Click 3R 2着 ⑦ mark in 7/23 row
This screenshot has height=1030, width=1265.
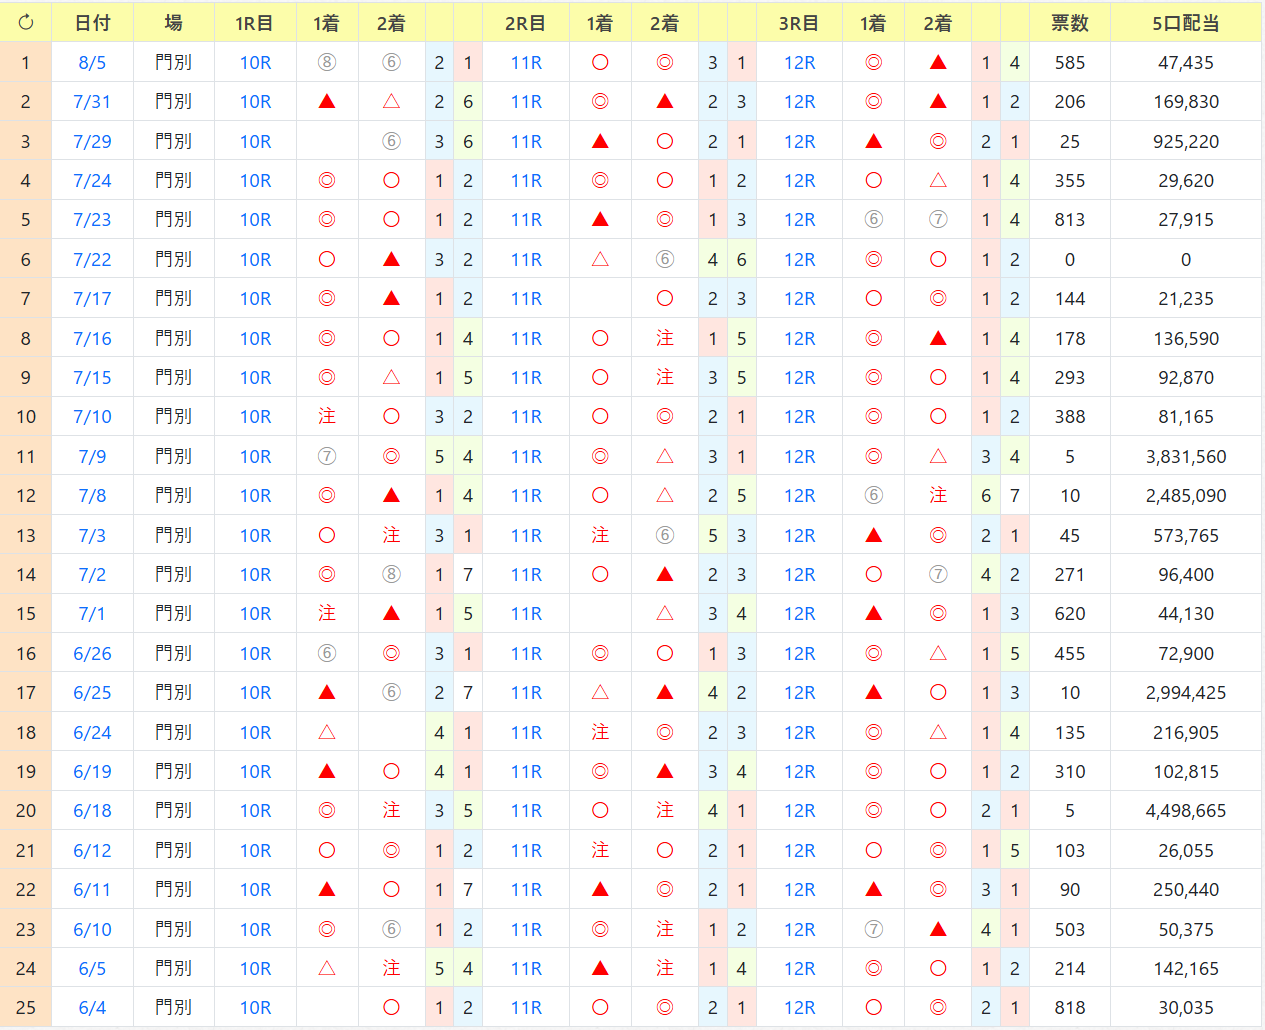coord(938,220)
